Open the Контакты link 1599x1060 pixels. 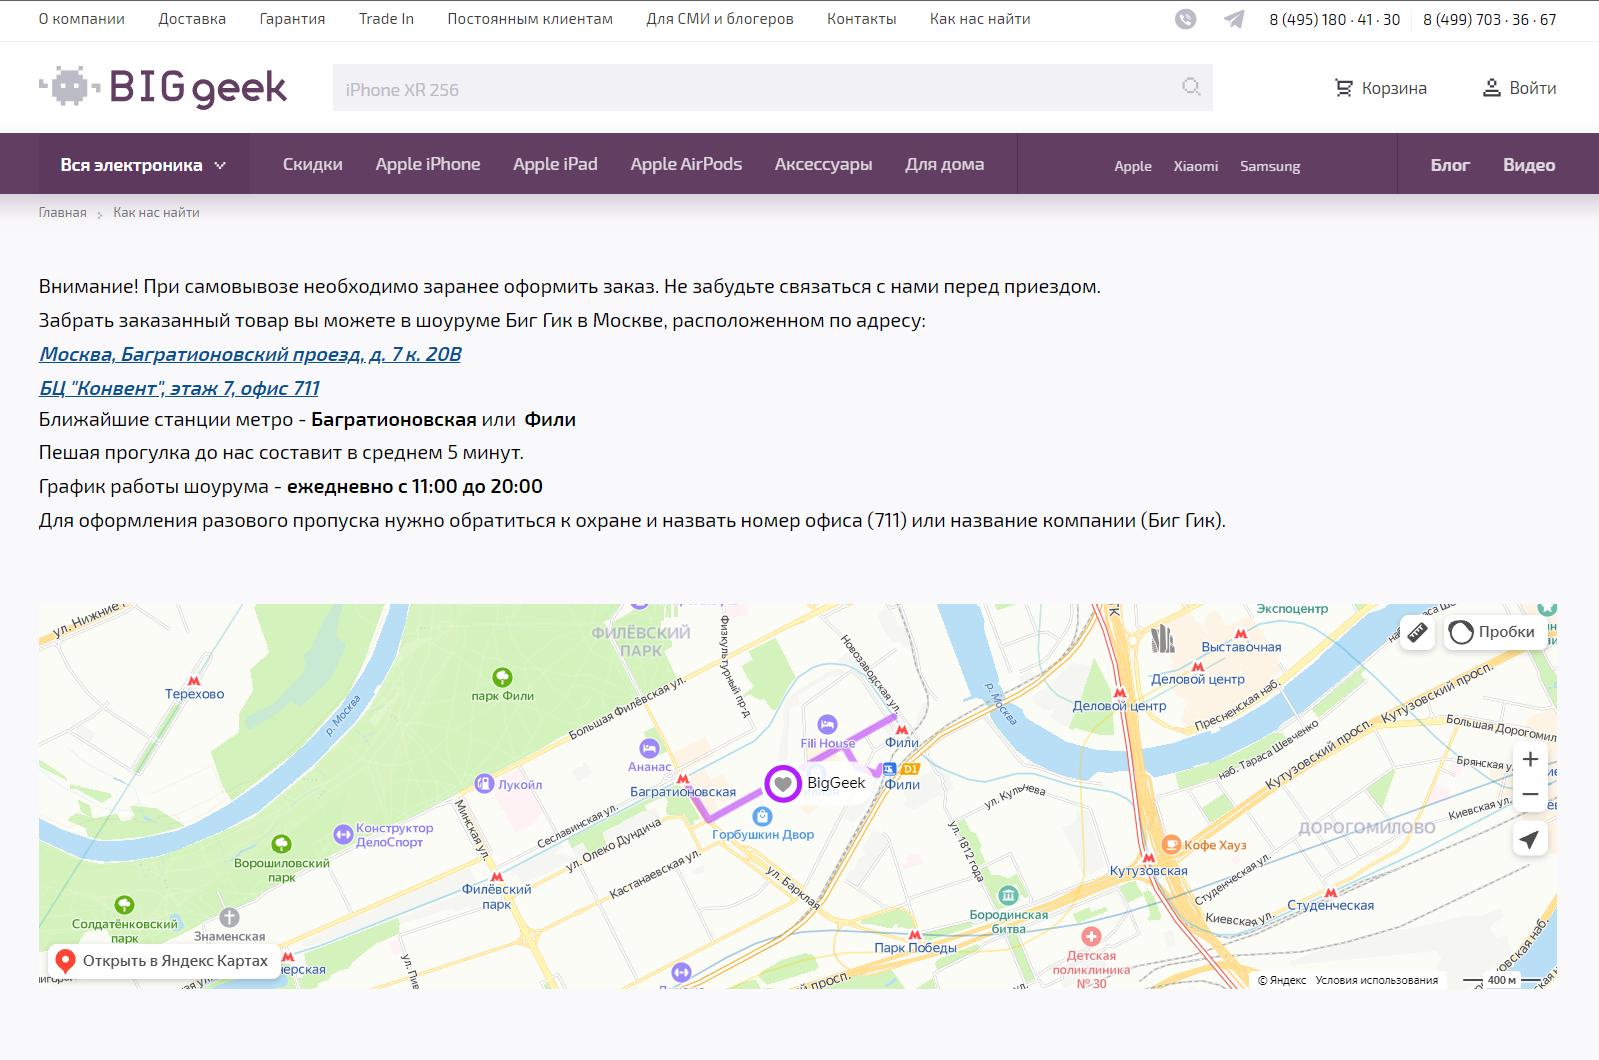[x=862, y=19]
